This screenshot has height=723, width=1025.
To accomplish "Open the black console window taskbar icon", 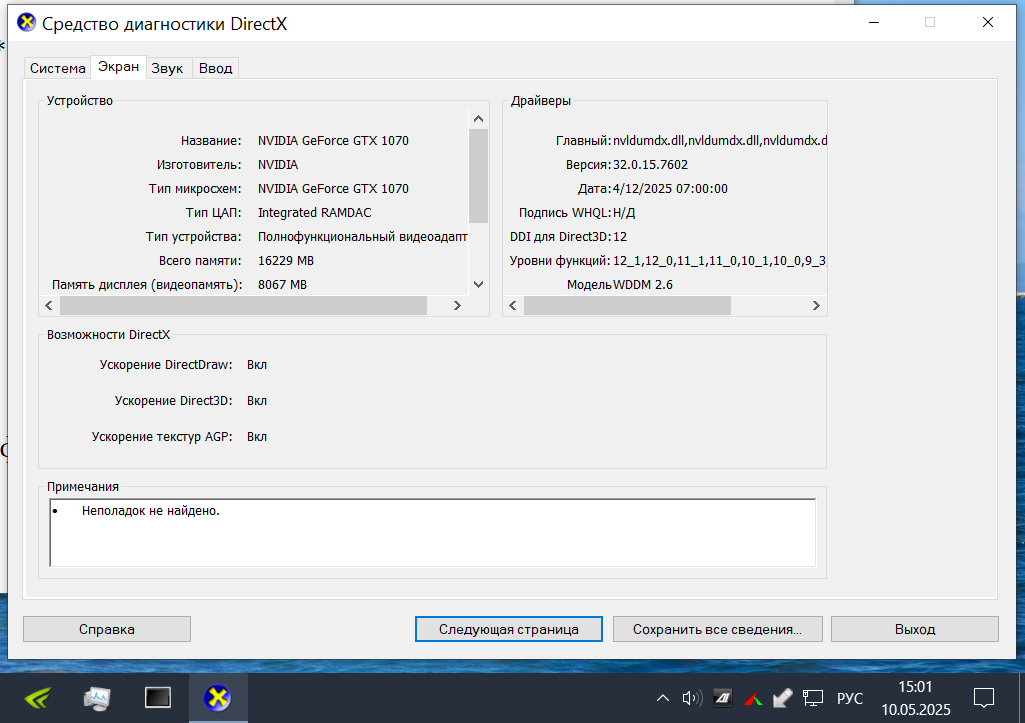I will (x=158, y=698).
